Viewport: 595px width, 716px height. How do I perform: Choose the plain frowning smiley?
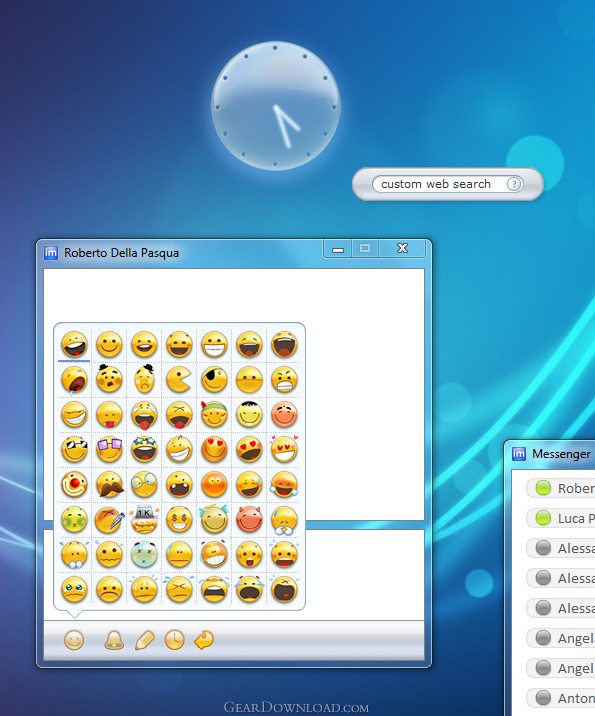109,590
